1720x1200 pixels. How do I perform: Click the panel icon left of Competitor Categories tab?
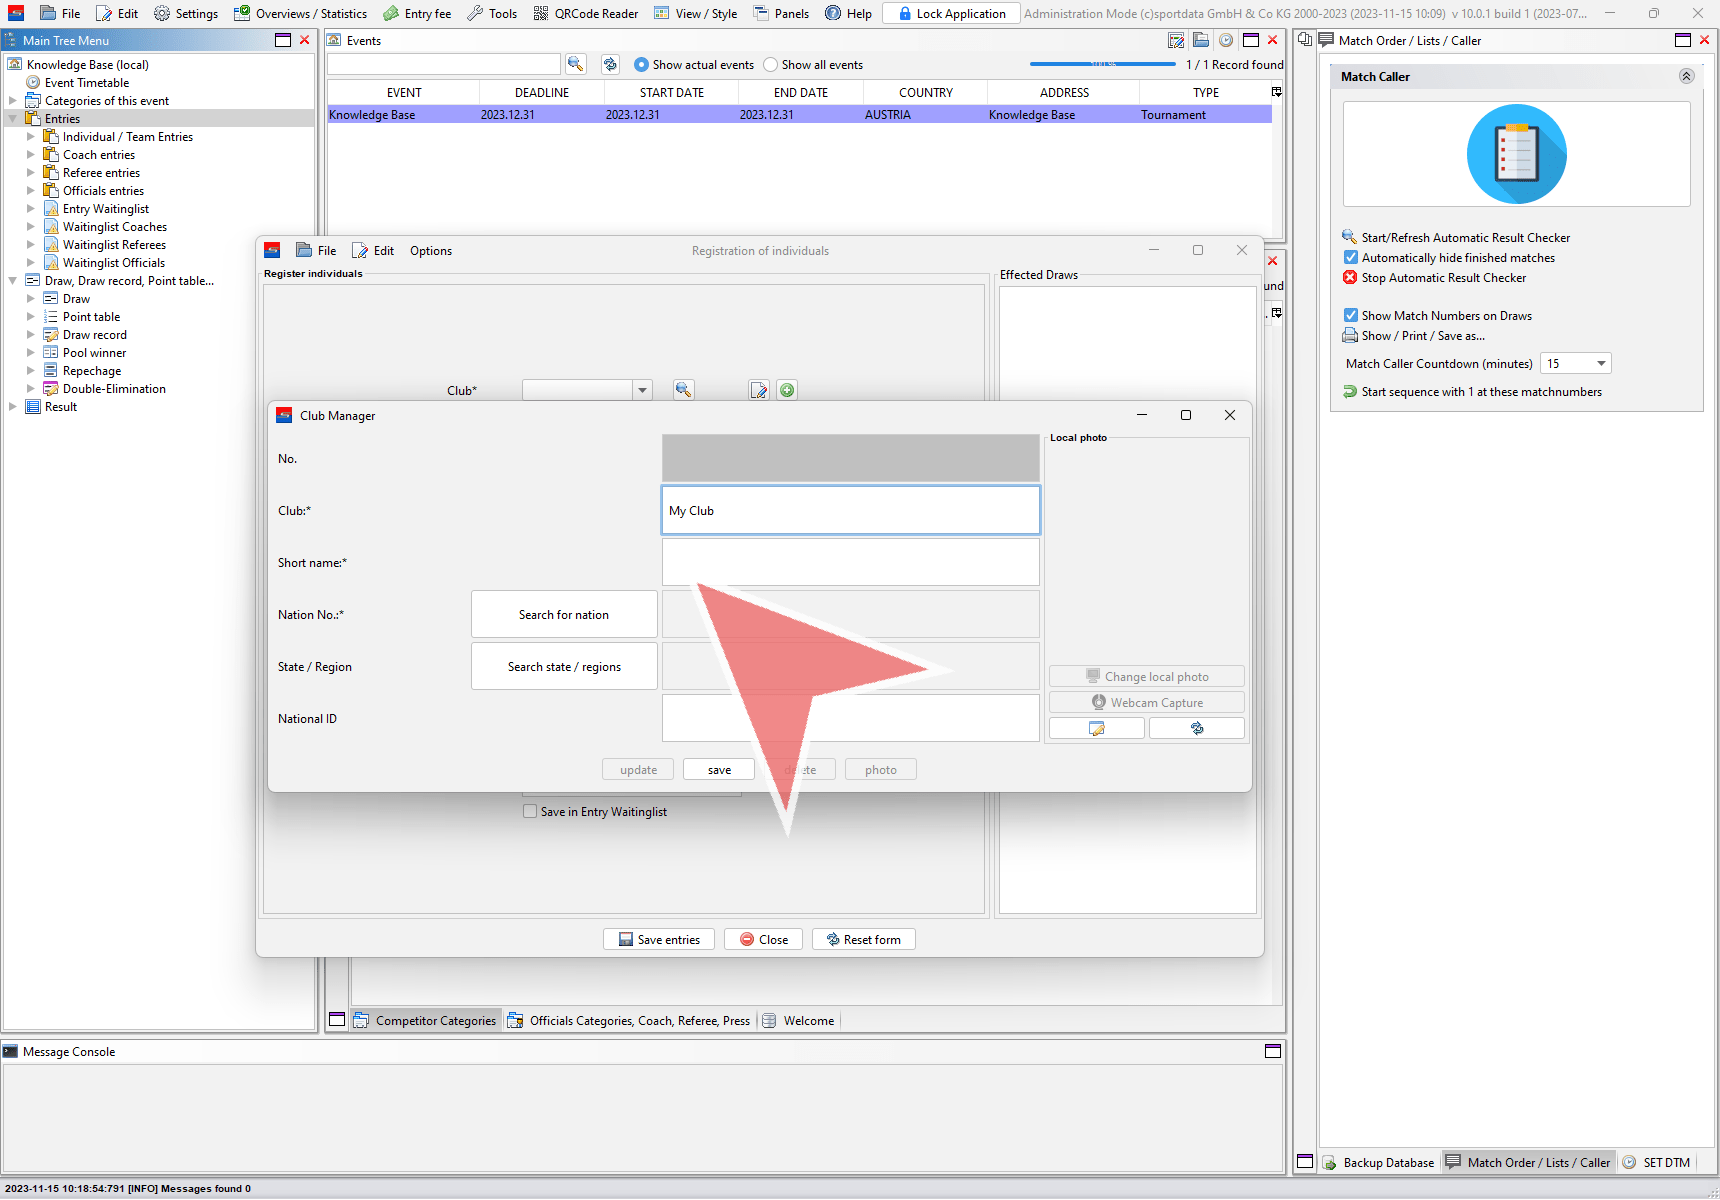[337, 1020]
